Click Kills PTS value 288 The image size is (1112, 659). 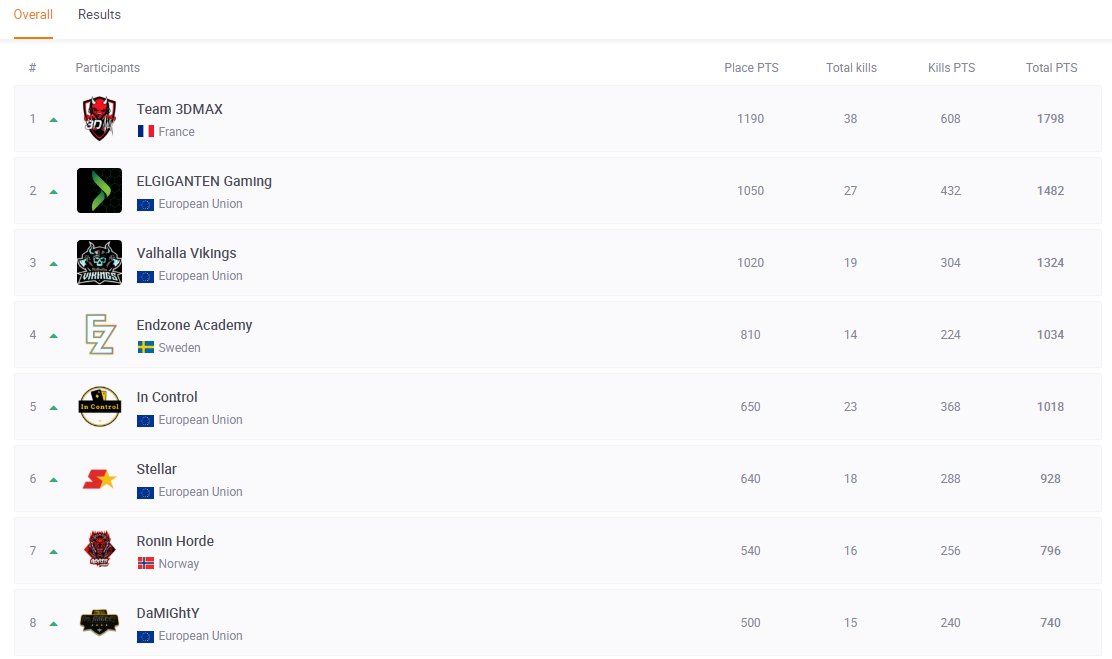point(950,479)
